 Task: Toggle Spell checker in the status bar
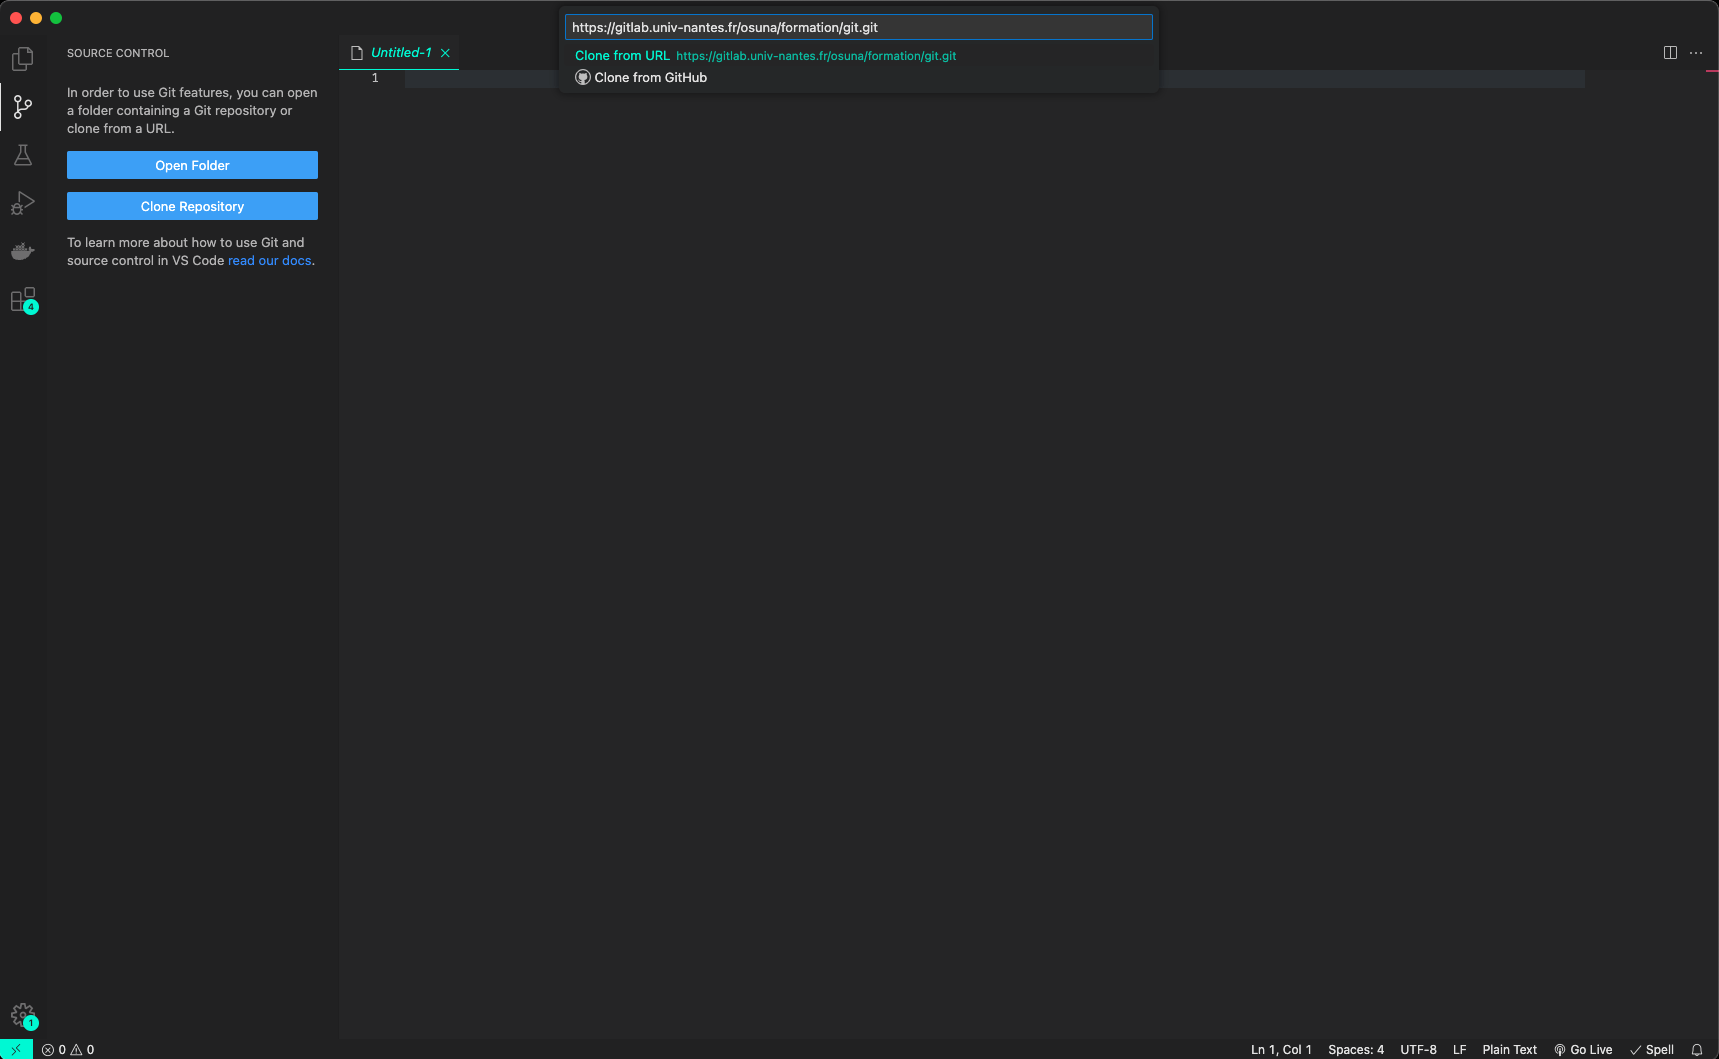tap(1652, 1049)
